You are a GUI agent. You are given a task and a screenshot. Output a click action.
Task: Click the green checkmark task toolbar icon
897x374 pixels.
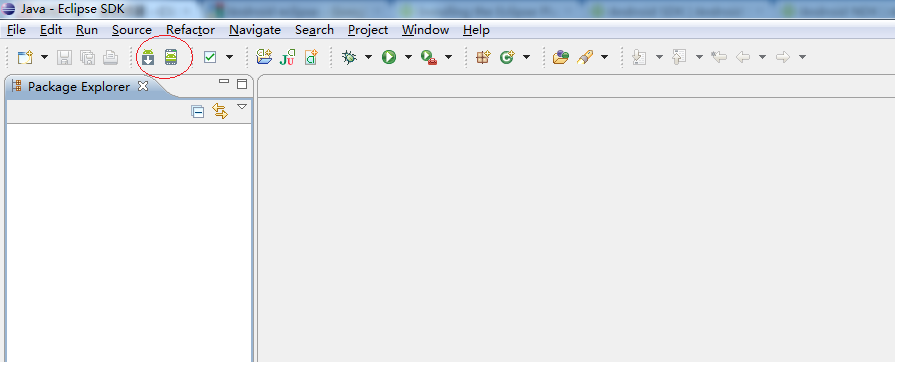click(x=210, y=57)
